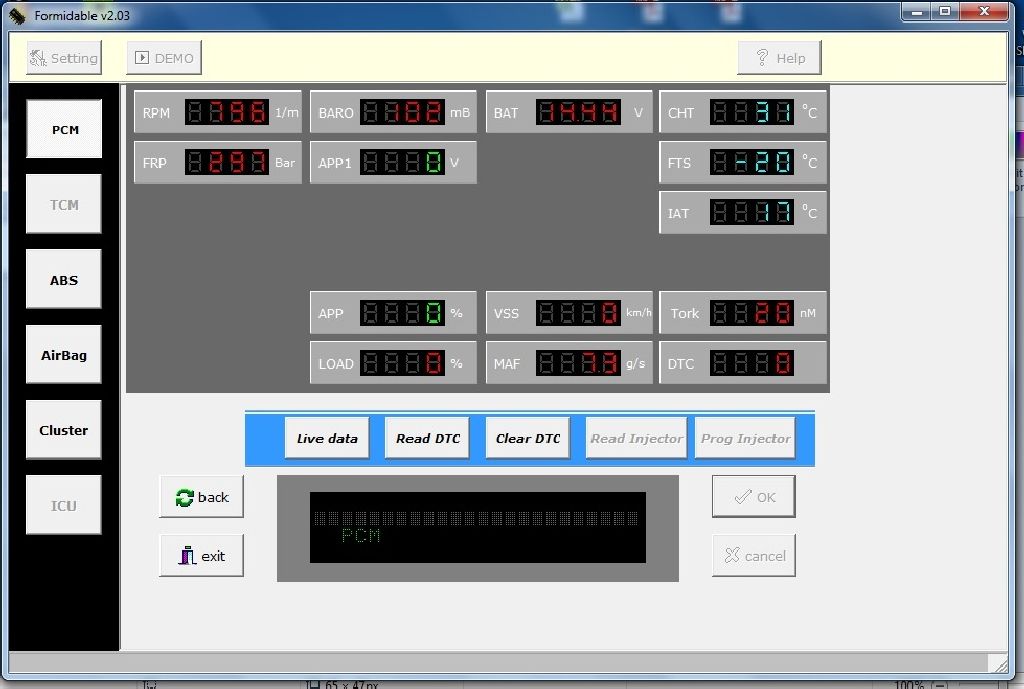Open the ABS module
Viewport: 1024px width, 689px height.
click(64, 280)
